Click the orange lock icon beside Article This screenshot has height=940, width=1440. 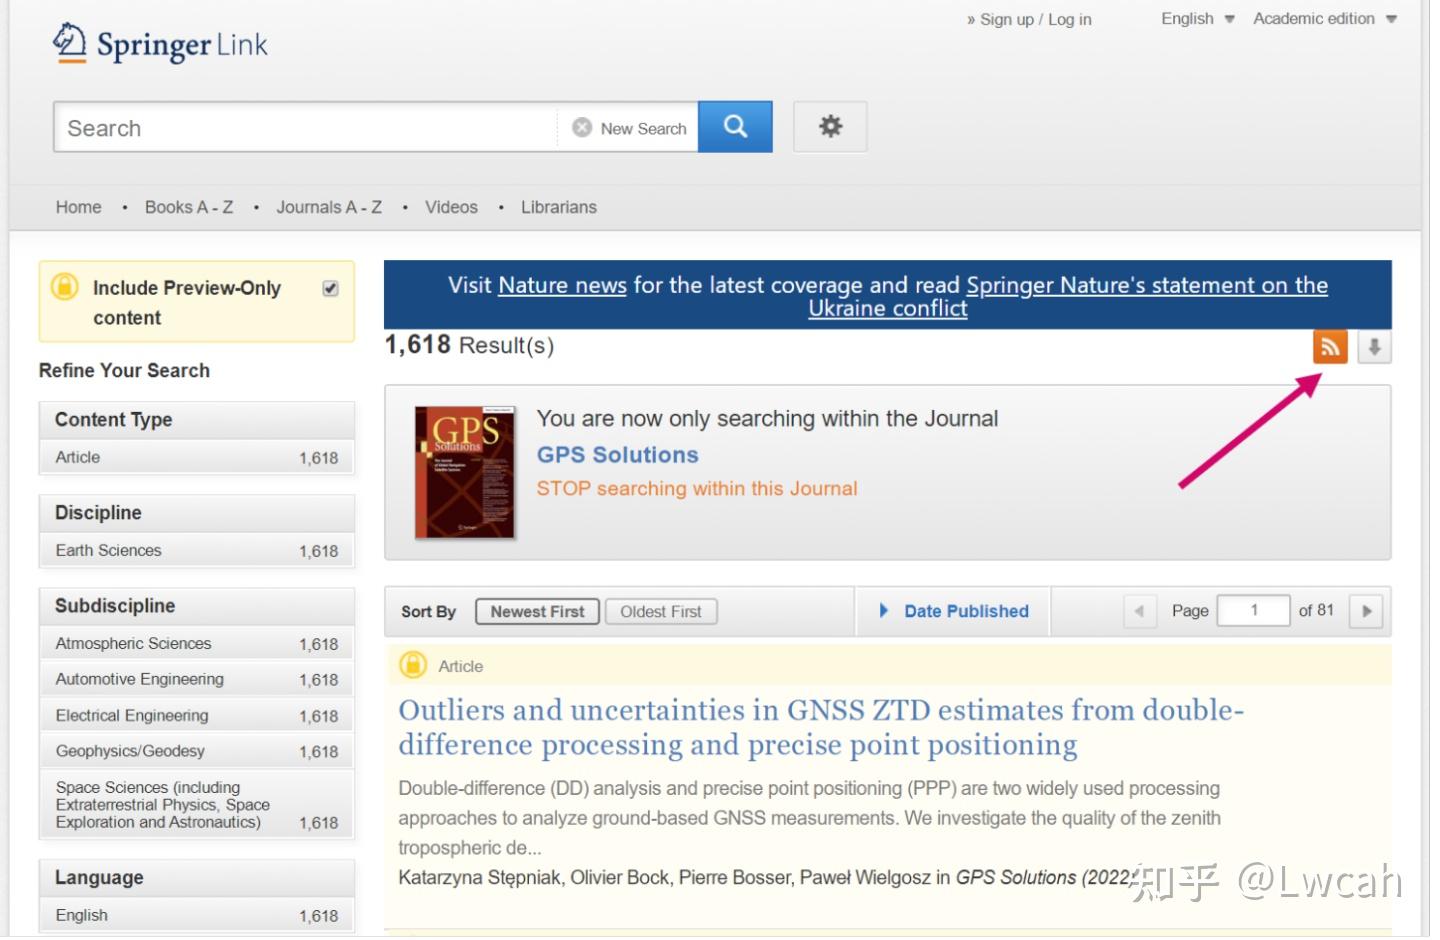[413, 665]
